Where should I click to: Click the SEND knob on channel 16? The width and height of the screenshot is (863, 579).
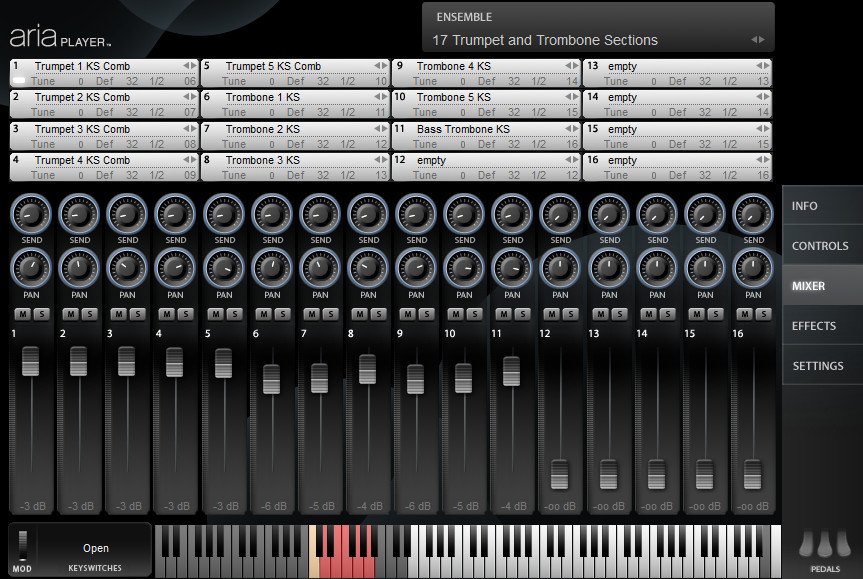pos(752,214)
